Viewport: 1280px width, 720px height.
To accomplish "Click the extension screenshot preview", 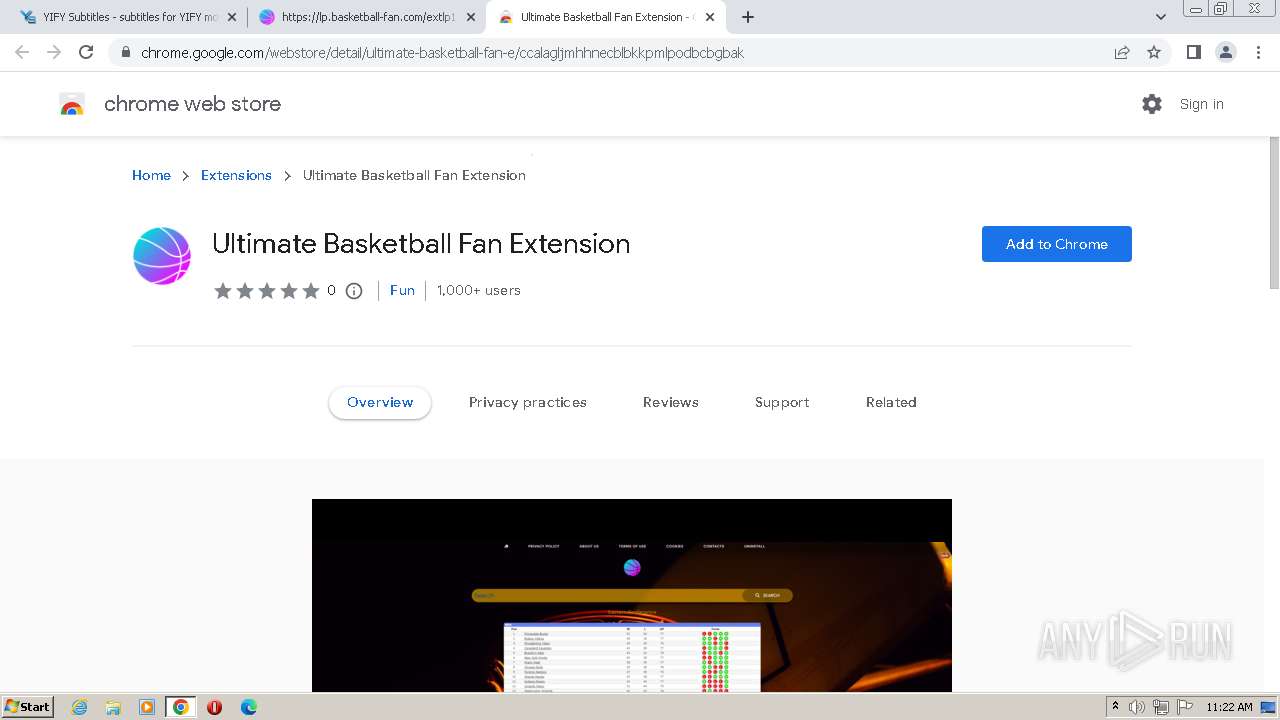I will (632, 595).
